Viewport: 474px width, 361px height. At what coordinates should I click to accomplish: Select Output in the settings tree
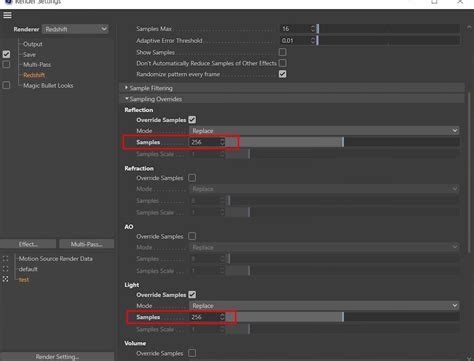(x=33, y=44)
